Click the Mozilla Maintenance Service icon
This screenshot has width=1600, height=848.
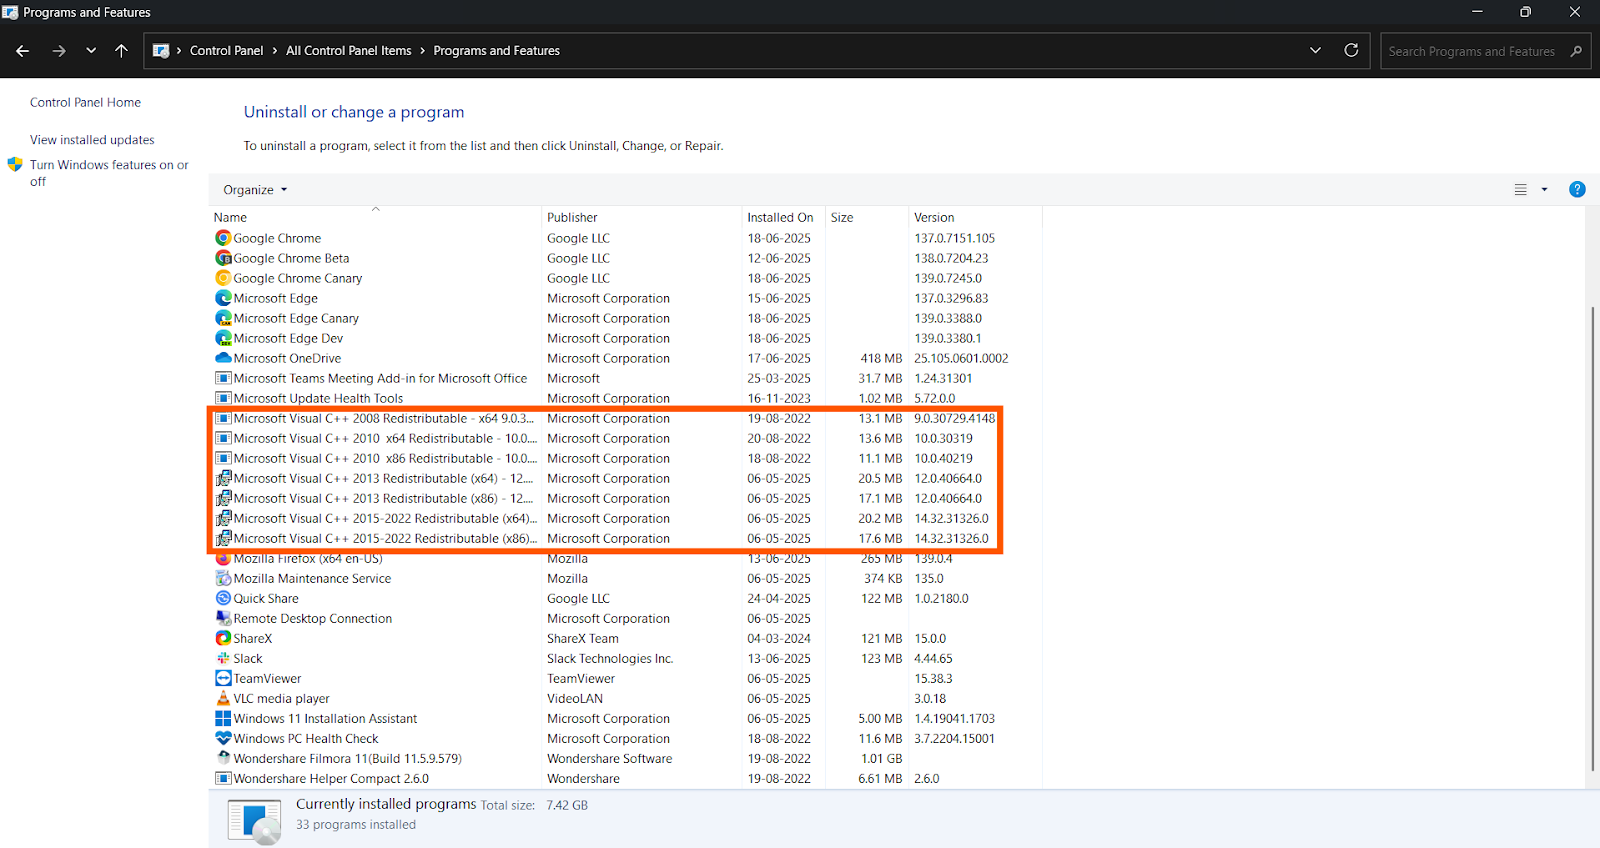(x=223, y=578)
